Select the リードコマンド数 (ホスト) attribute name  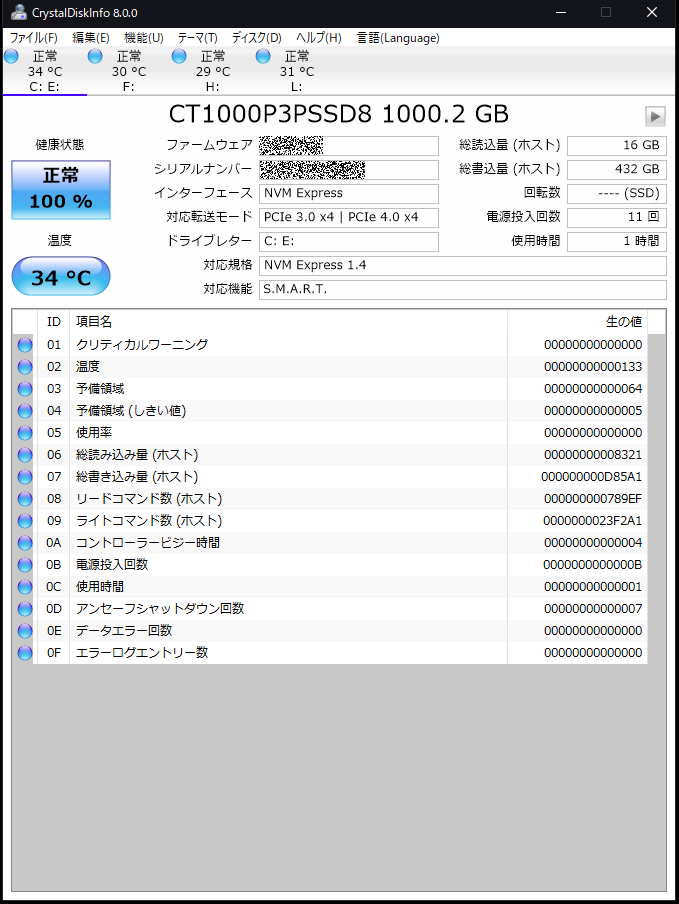point(149,499)
